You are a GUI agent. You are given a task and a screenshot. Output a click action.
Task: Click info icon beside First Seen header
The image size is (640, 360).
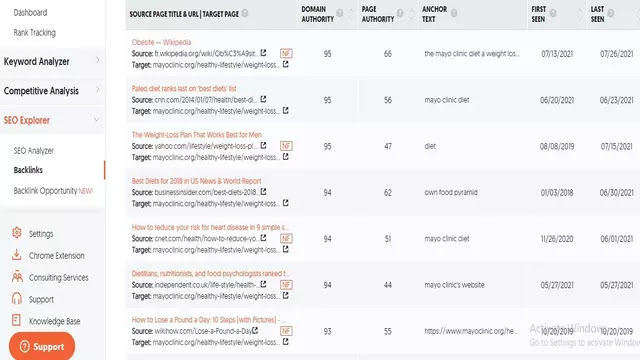pos(553,13)
